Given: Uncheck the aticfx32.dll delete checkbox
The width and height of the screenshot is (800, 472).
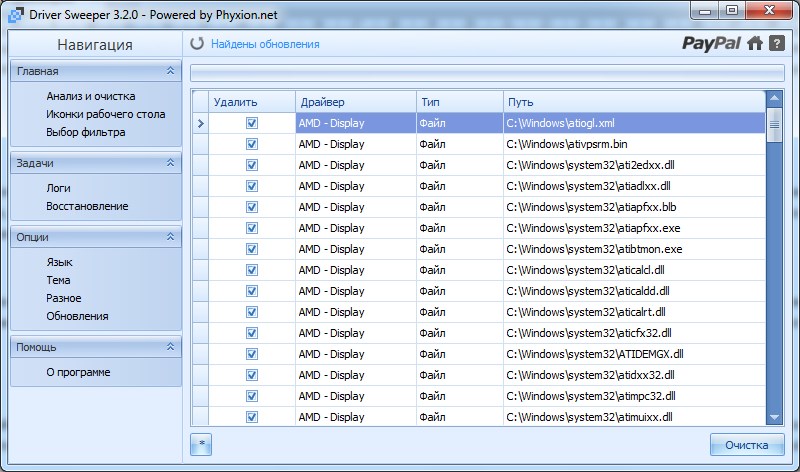Looking at the screenshot, I should 252,333.
